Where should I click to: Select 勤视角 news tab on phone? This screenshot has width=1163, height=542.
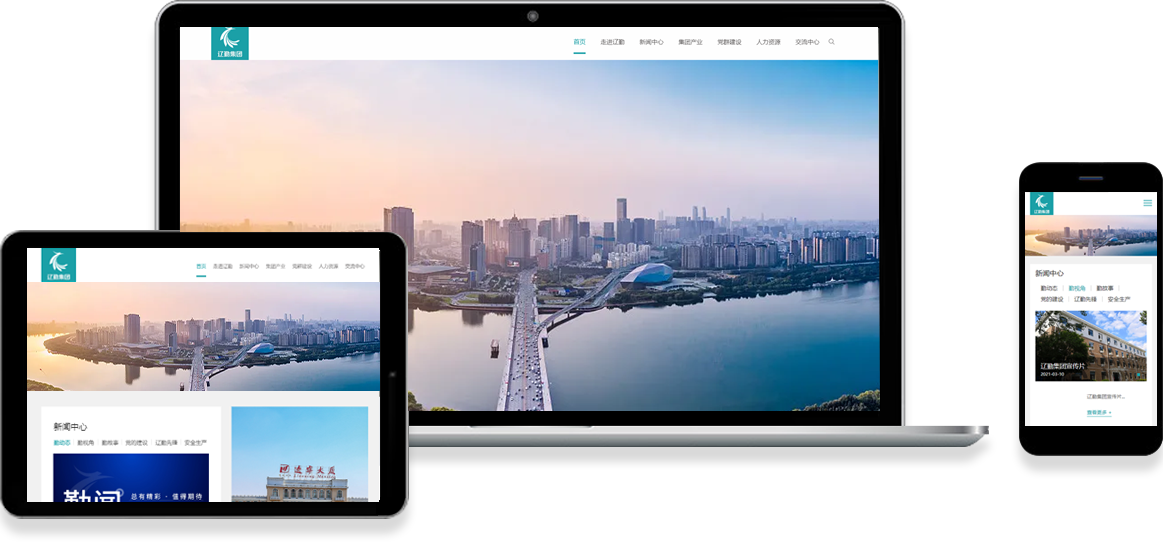click(1077, 288)
